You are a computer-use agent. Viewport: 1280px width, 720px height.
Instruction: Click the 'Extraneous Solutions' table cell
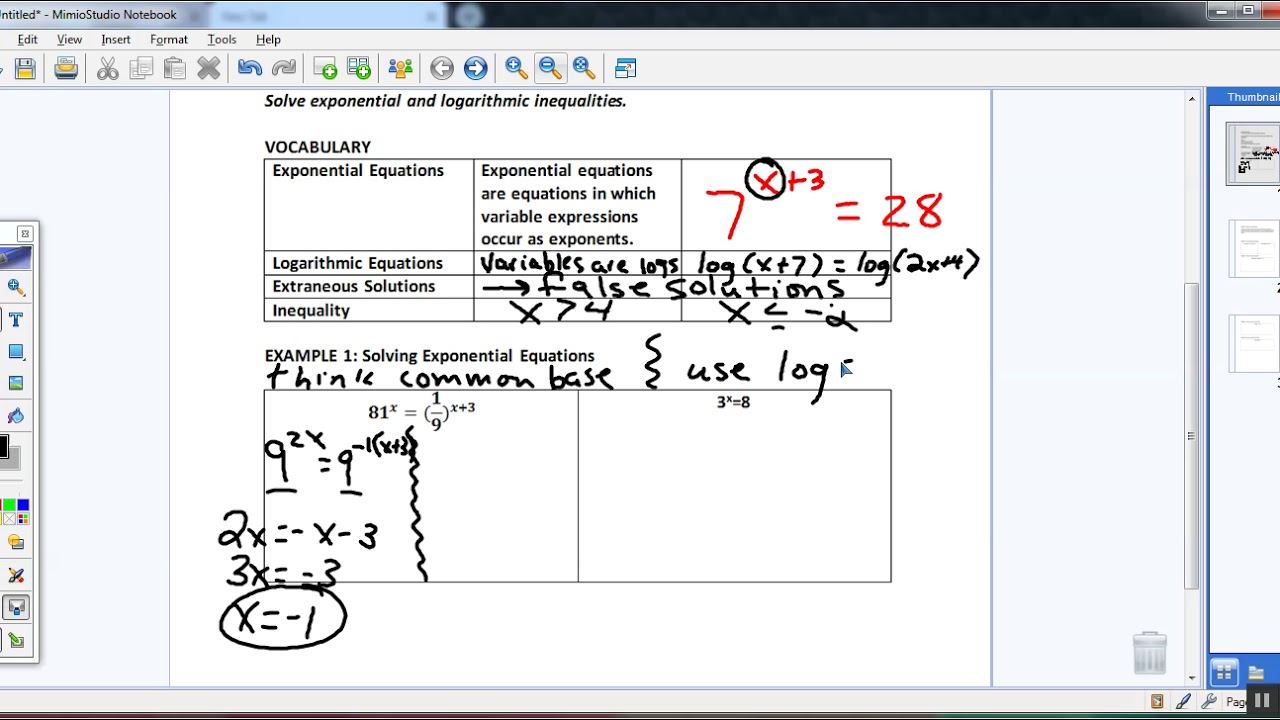click(x=369, y=286)
